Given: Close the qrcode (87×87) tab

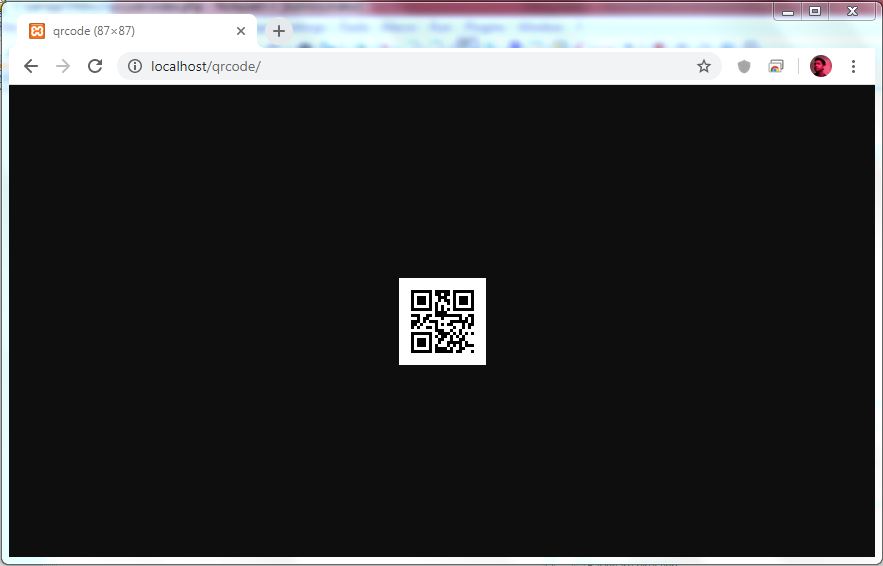Looking at the screenshot, I should (x=241, y=31).
